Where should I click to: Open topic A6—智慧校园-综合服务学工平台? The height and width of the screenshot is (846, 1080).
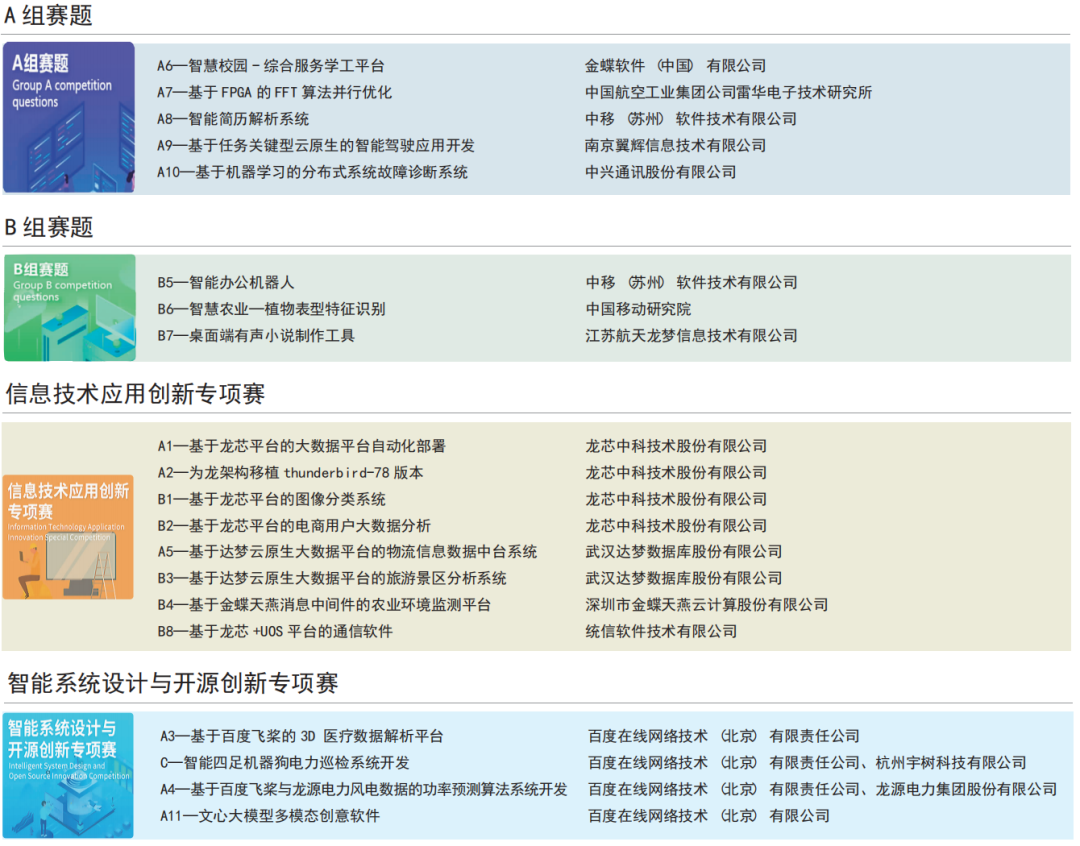click(271, 66)
